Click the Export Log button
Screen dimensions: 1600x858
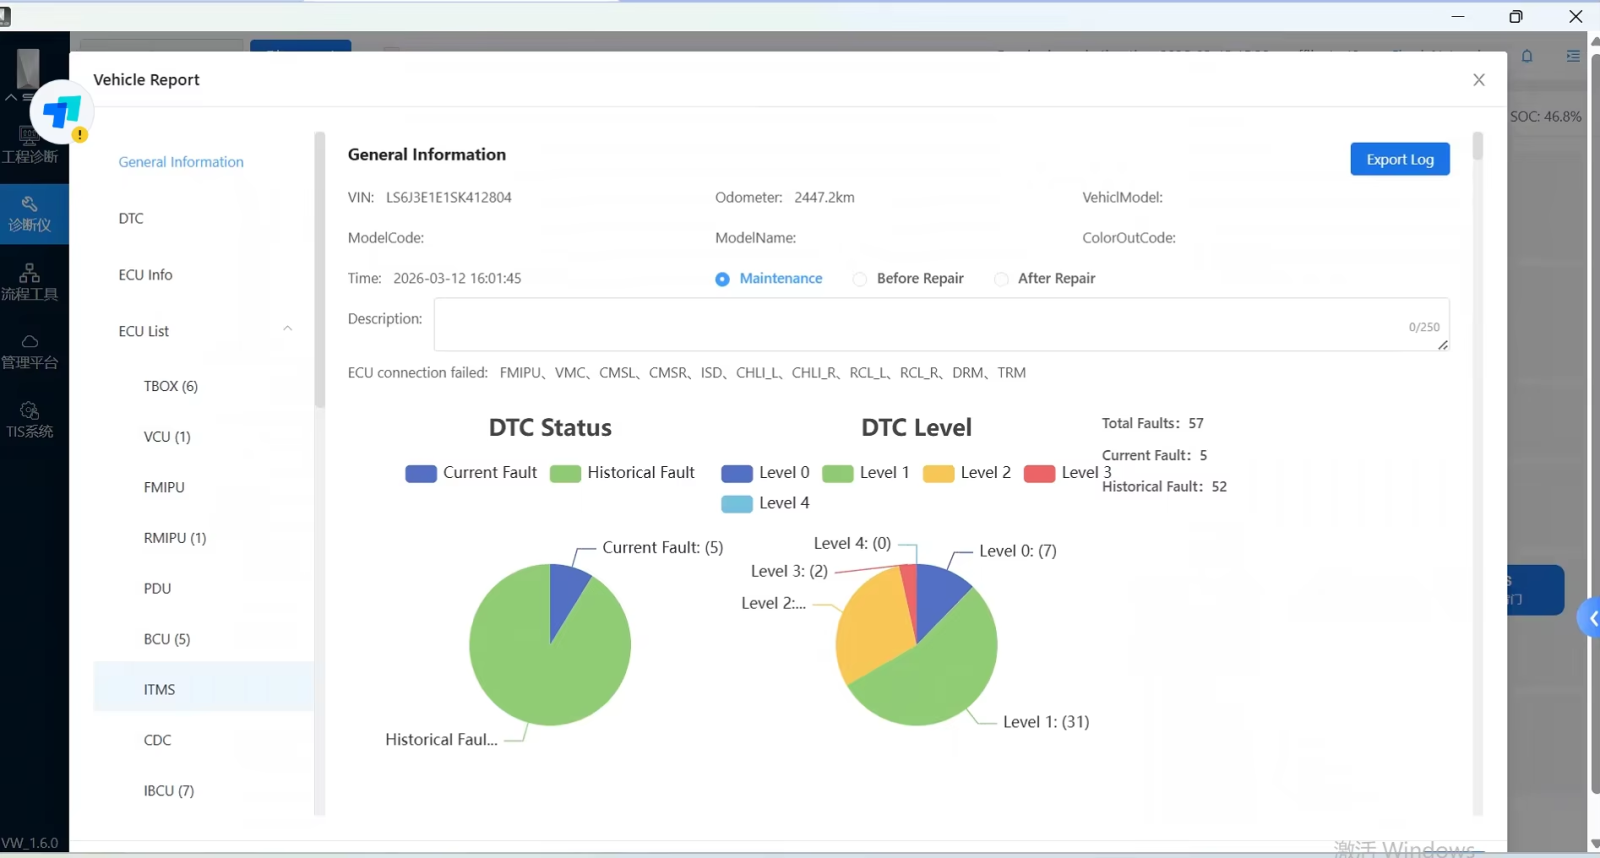coord(1399,160)
